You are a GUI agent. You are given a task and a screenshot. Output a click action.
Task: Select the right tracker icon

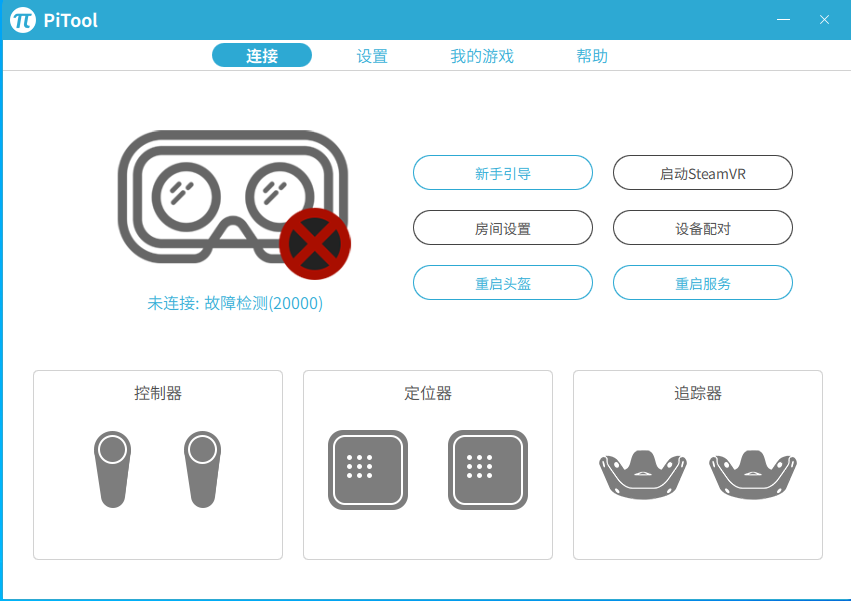pyautogui.click(x=753, y=475)
